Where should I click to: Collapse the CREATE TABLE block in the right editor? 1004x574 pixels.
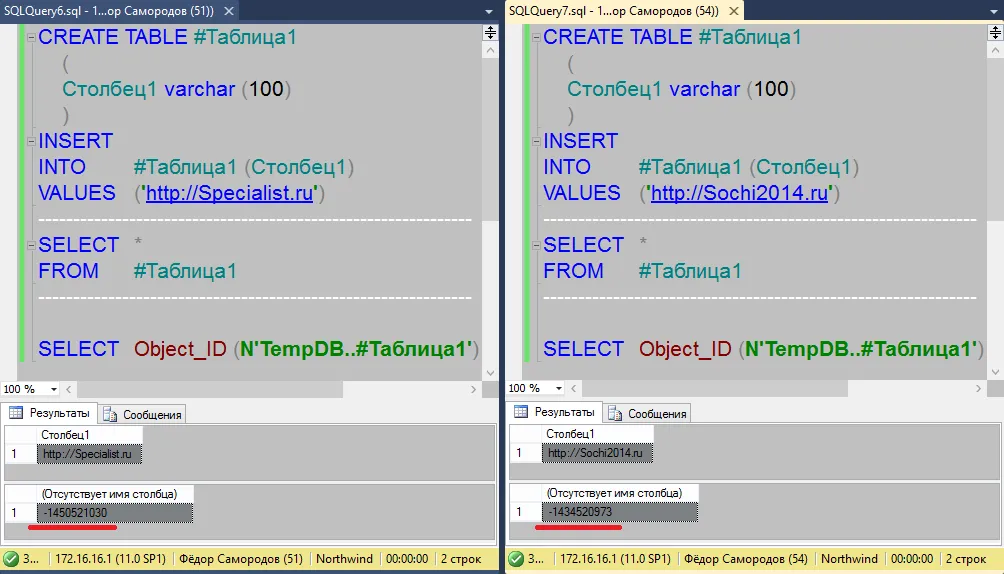click(535, 37)
